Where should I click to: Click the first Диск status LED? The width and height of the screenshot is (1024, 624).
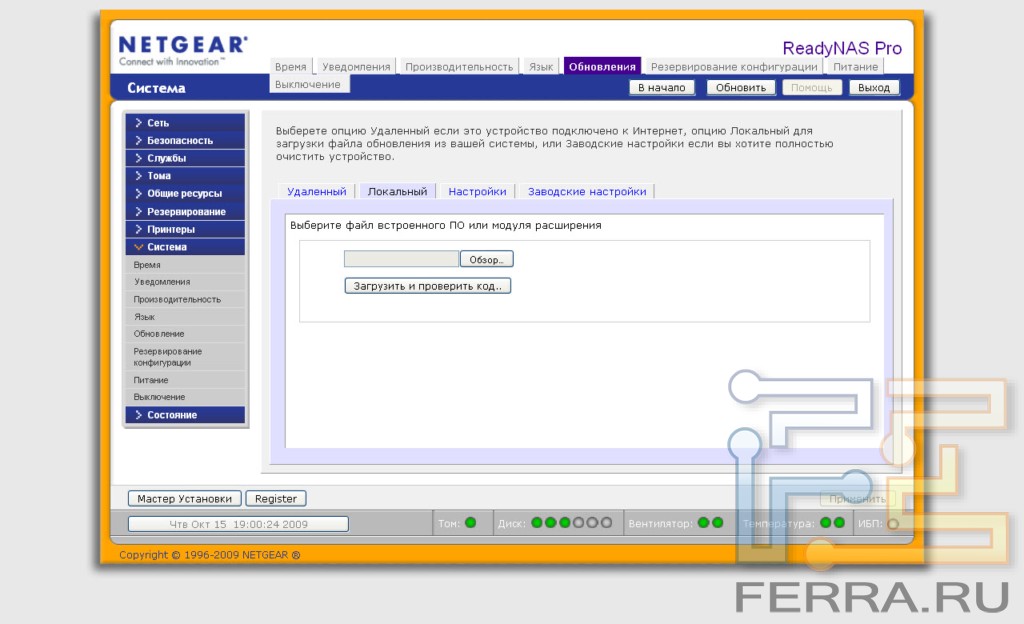tap(537, 523)
